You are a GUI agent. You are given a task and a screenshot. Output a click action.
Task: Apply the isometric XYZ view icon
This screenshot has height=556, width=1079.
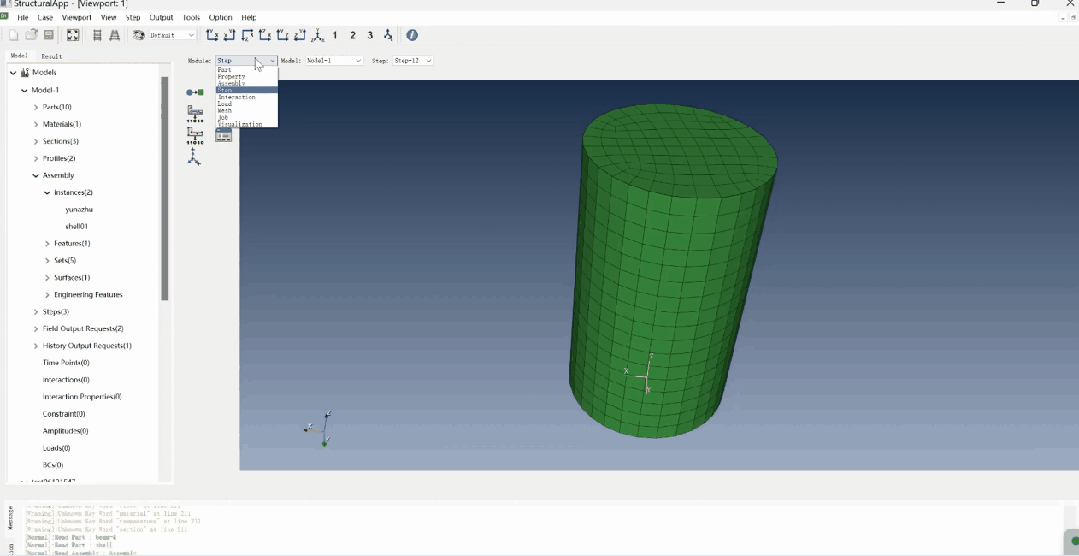pos(318,35)
